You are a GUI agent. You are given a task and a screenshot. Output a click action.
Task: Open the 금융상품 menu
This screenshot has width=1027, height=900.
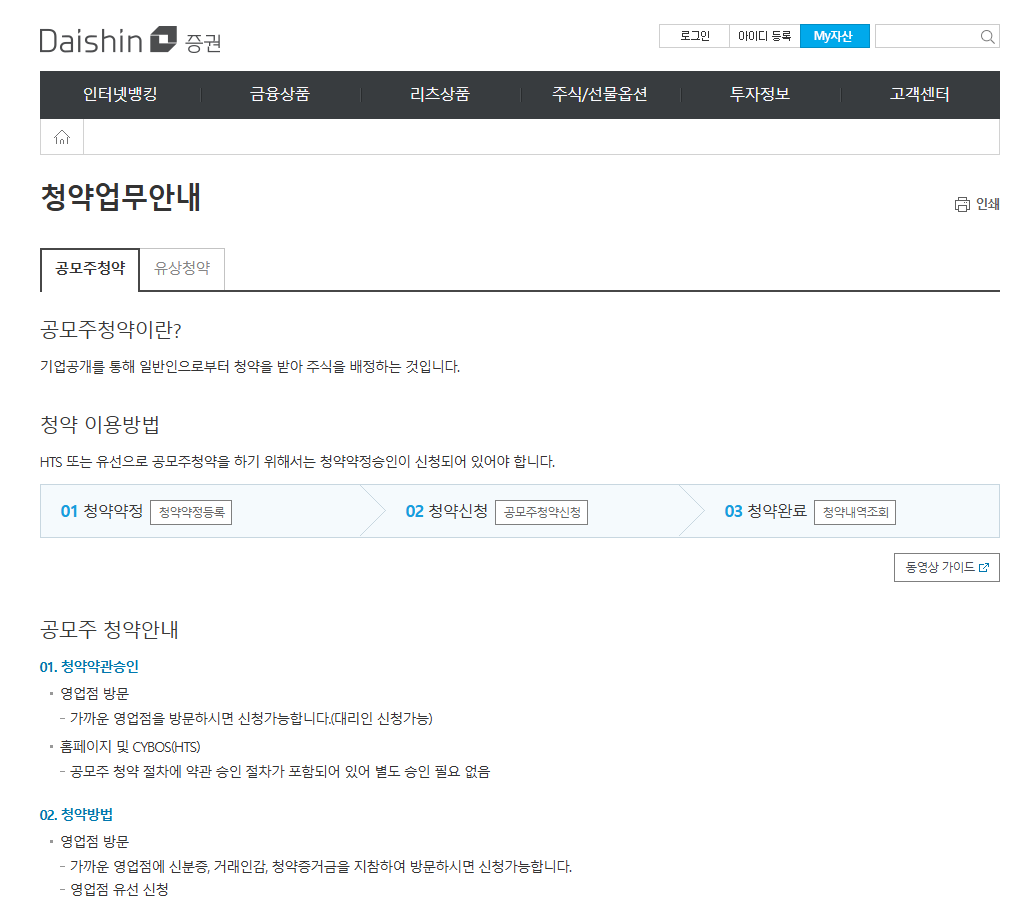280,95
